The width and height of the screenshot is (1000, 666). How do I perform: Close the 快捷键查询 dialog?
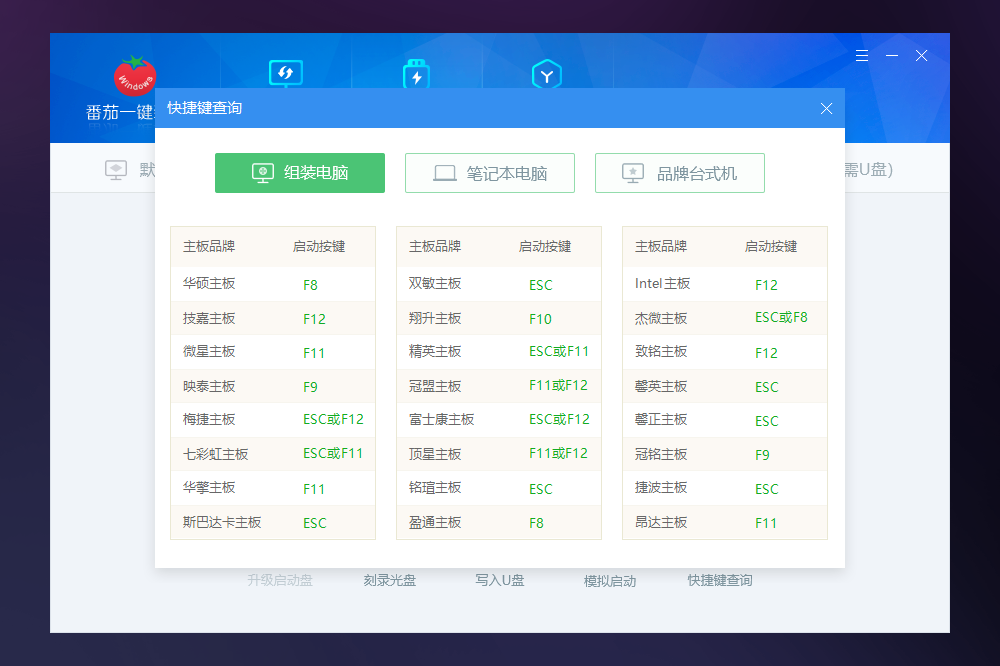click(827, 108)
